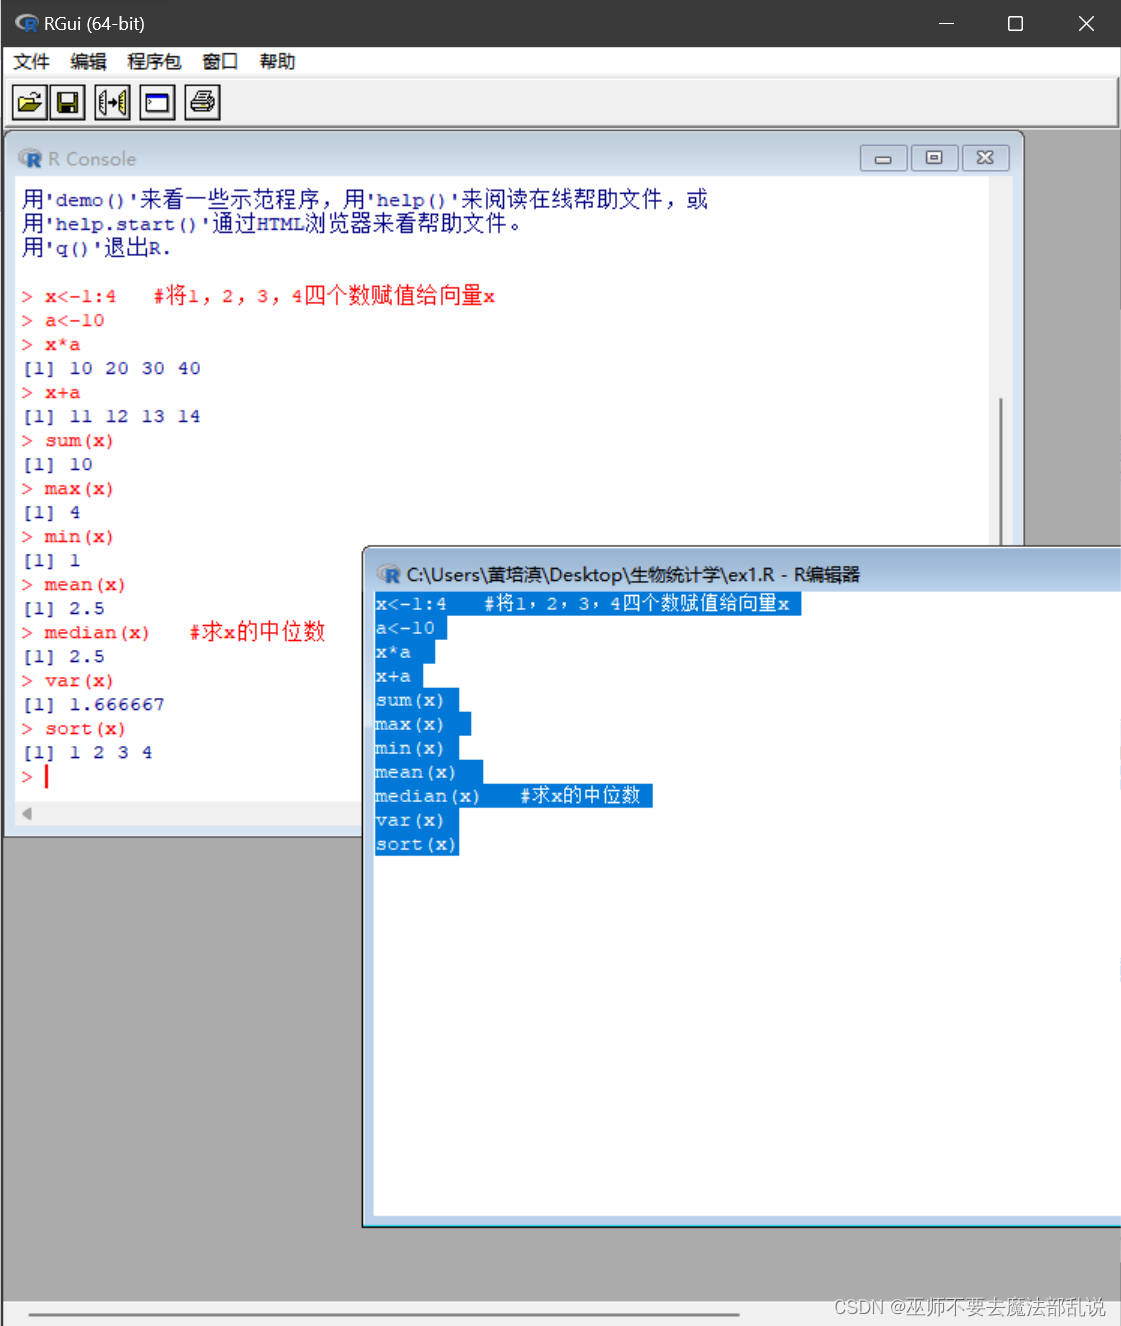Click the console output '[1] 11 12 13 14'

pyautogui.click(x=112, y=417)
